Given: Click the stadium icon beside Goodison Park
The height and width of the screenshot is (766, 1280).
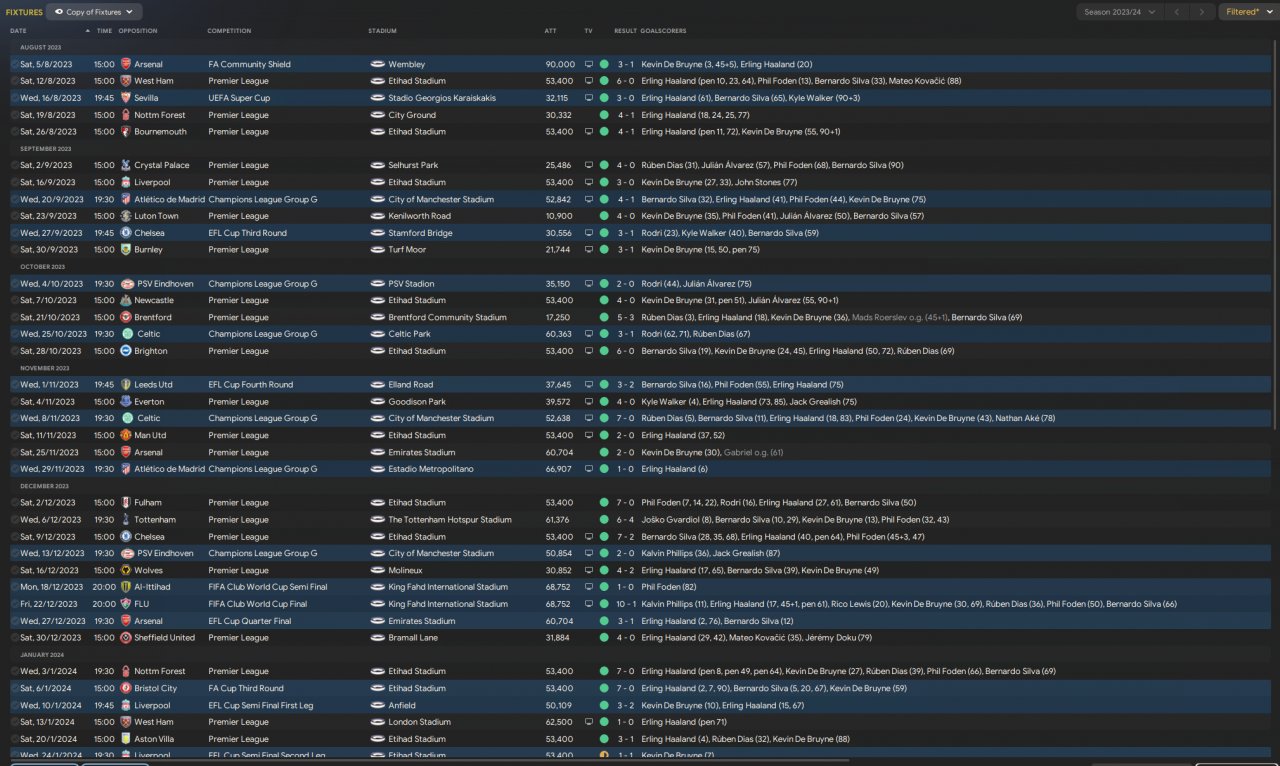Looking at the screenshot, I should (x=378, y=402).
